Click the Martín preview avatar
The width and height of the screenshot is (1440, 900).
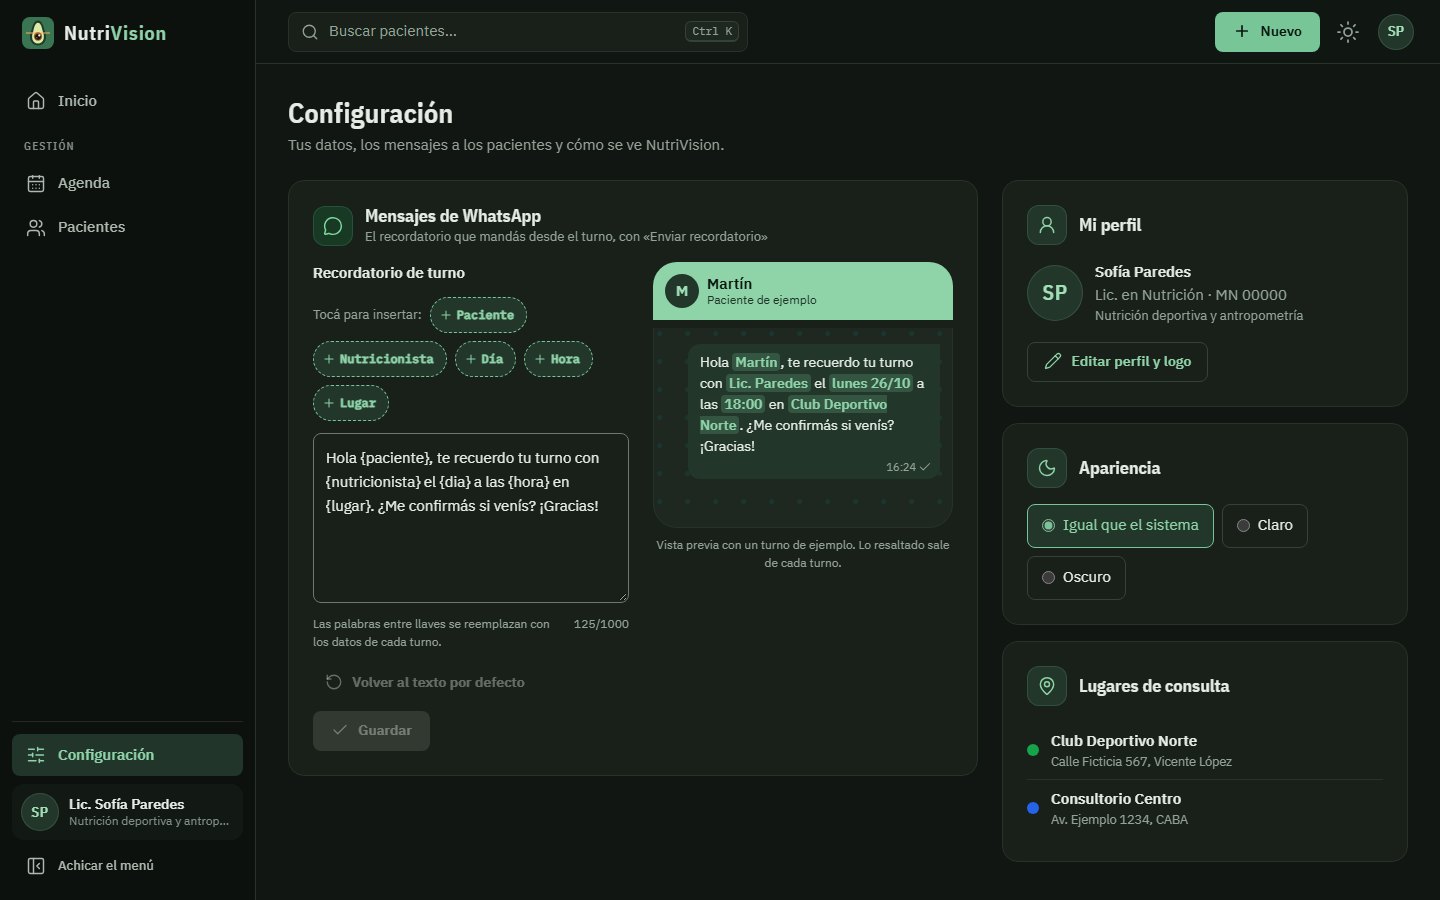682,291
